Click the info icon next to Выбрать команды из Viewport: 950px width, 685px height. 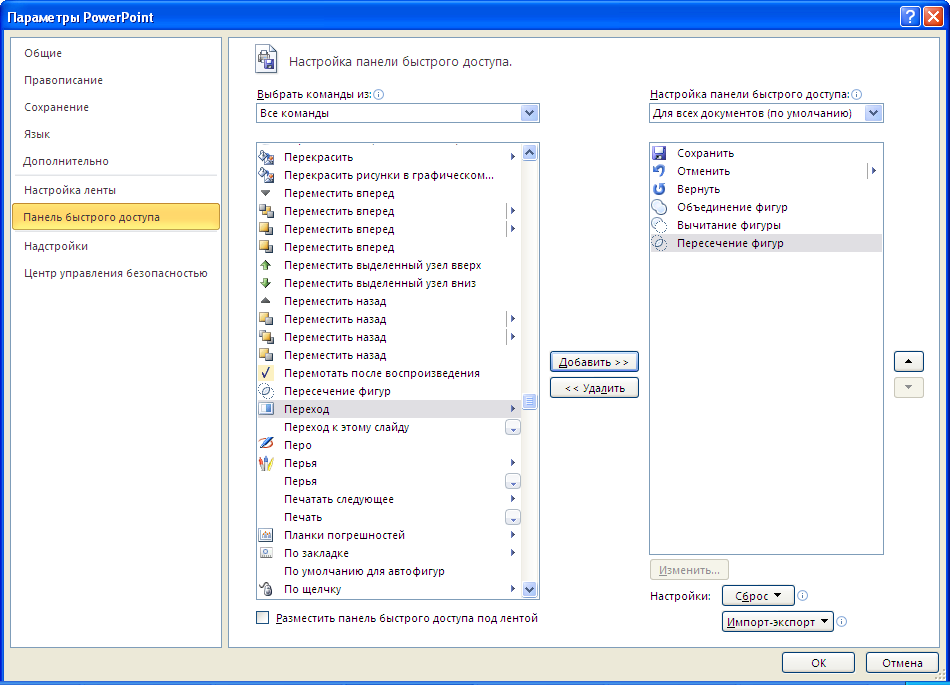pyautogui.click(x=379, y=94)
